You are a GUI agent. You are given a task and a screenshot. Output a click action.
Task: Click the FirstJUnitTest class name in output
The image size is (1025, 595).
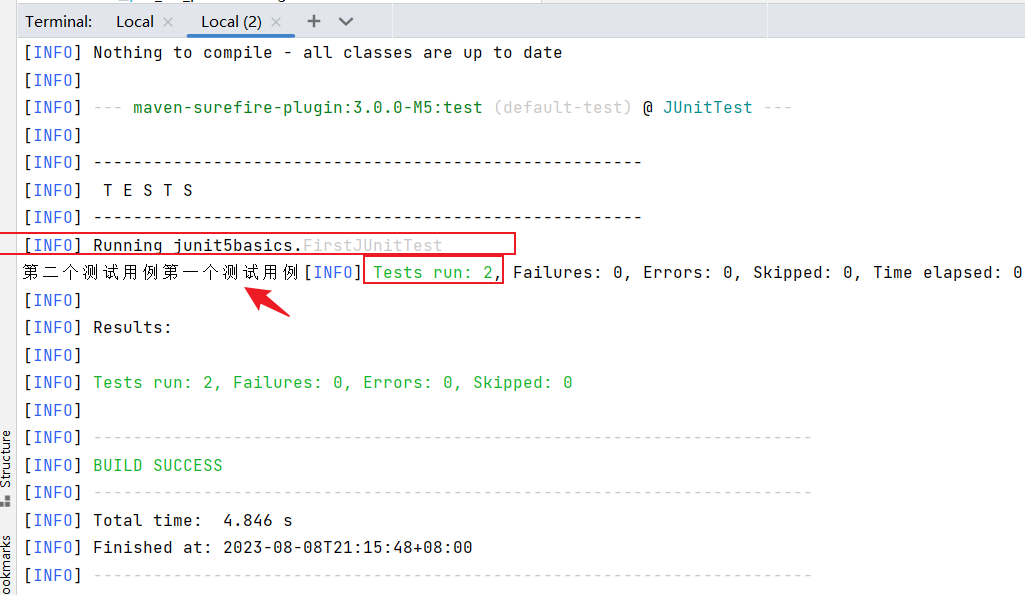point(372,245)
